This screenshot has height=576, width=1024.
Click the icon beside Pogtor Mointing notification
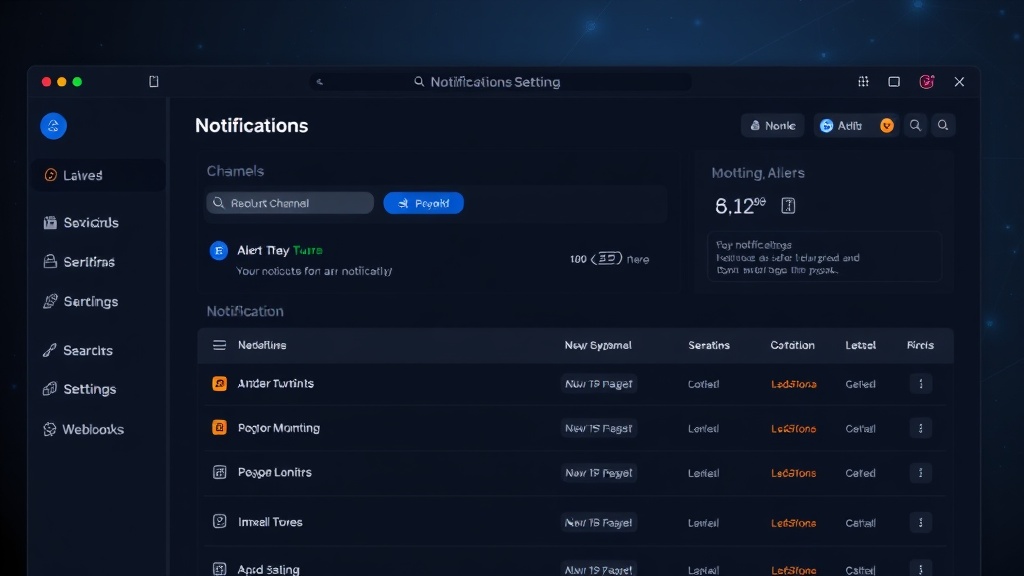(x=218, y=428)
